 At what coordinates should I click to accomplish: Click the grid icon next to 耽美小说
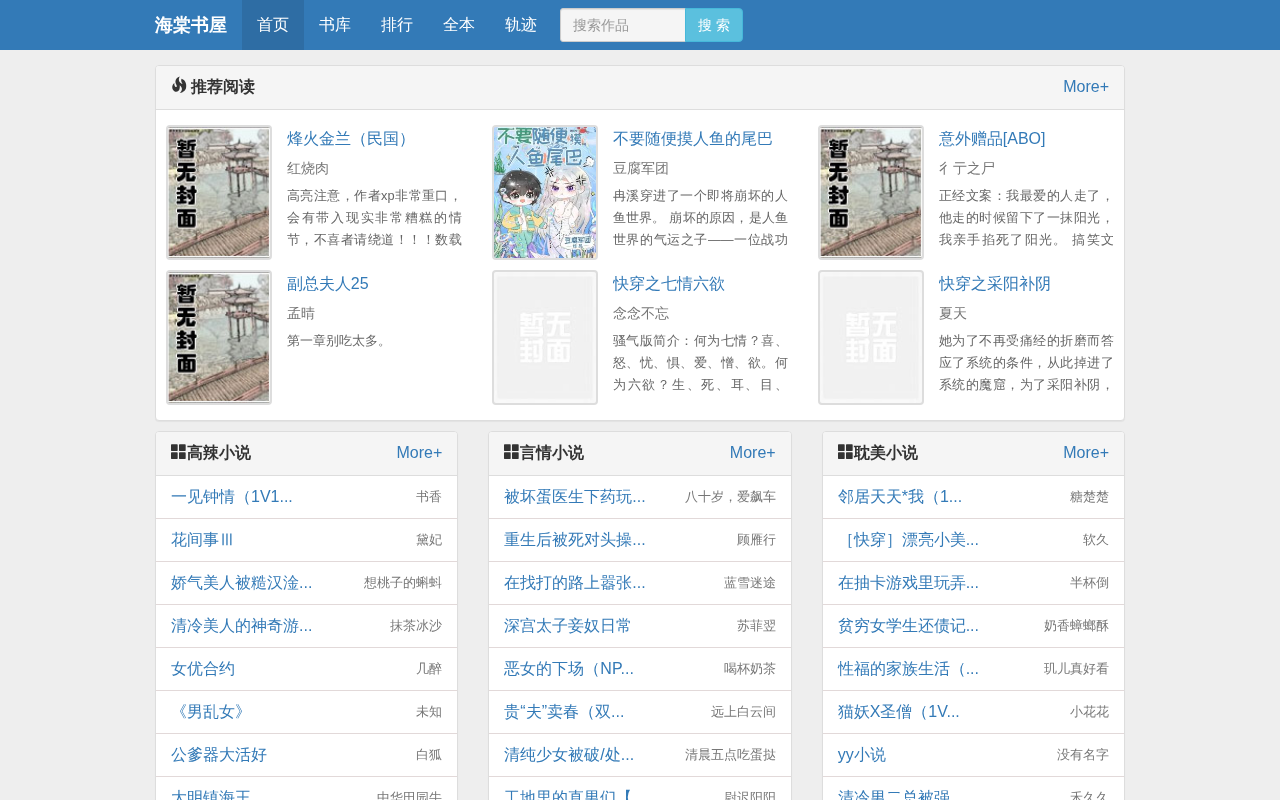[845, 452]
